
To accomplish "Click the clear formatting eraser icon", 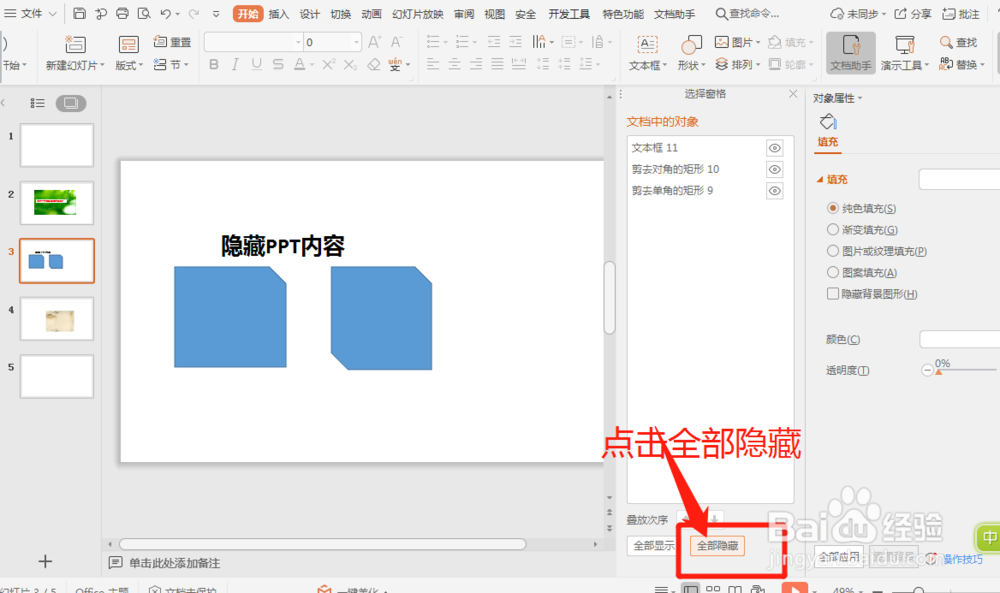I will click(x=374, y=64).
